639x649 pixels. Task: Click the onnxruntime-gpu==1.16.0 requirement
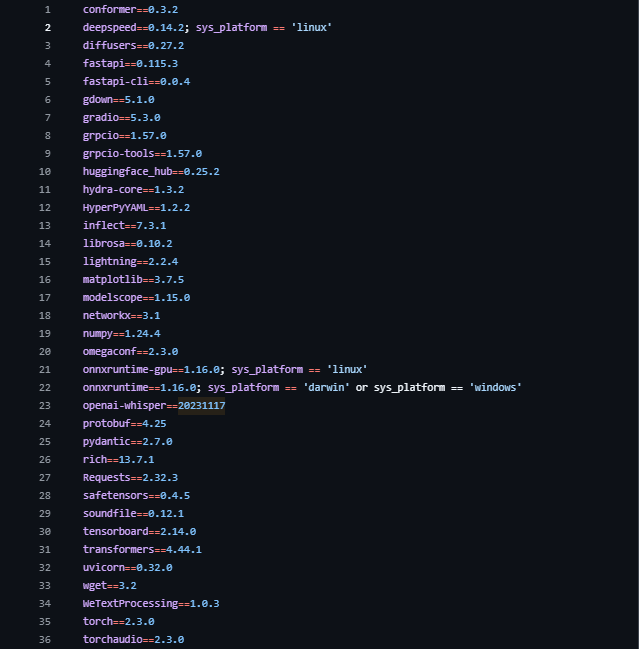pyautogui.click(x=151, y=369)
